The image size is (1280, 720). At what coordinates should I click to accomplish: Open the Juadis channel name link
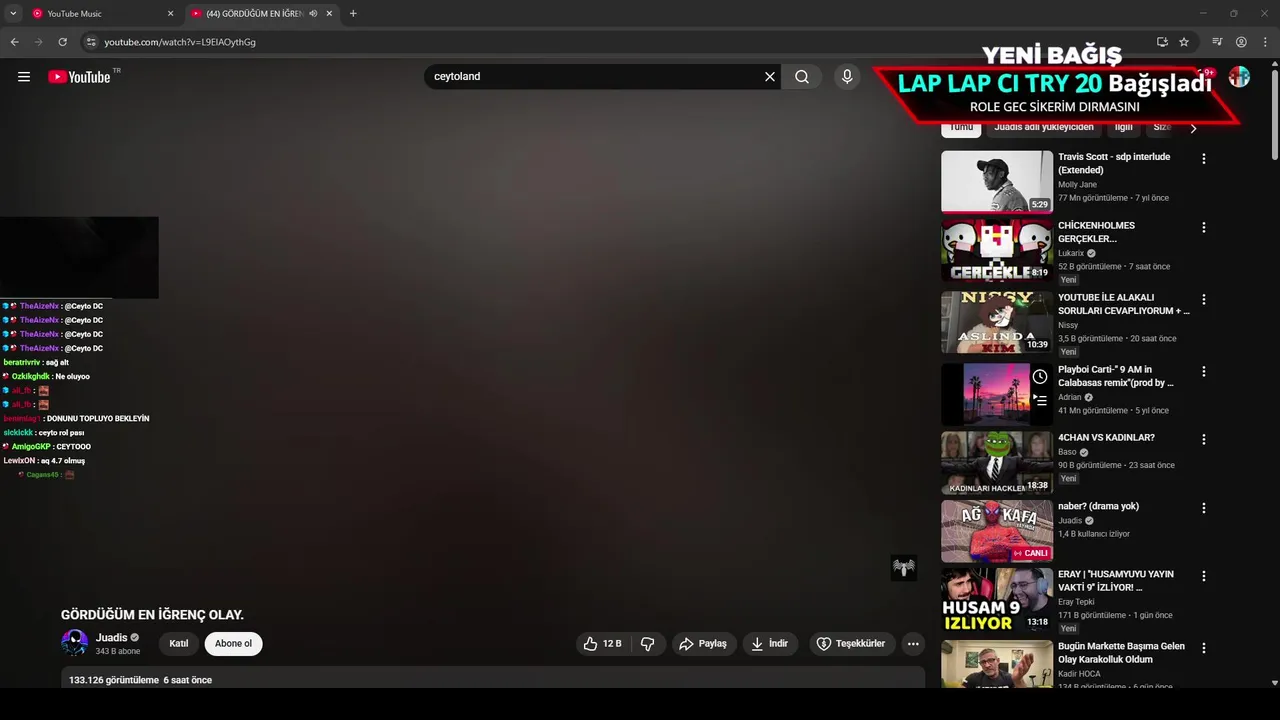point(112,638)
